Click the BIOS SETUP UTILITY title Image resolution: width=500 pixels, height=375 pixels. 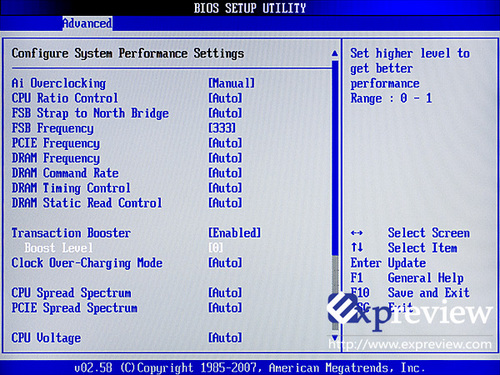tap(250, 8)
